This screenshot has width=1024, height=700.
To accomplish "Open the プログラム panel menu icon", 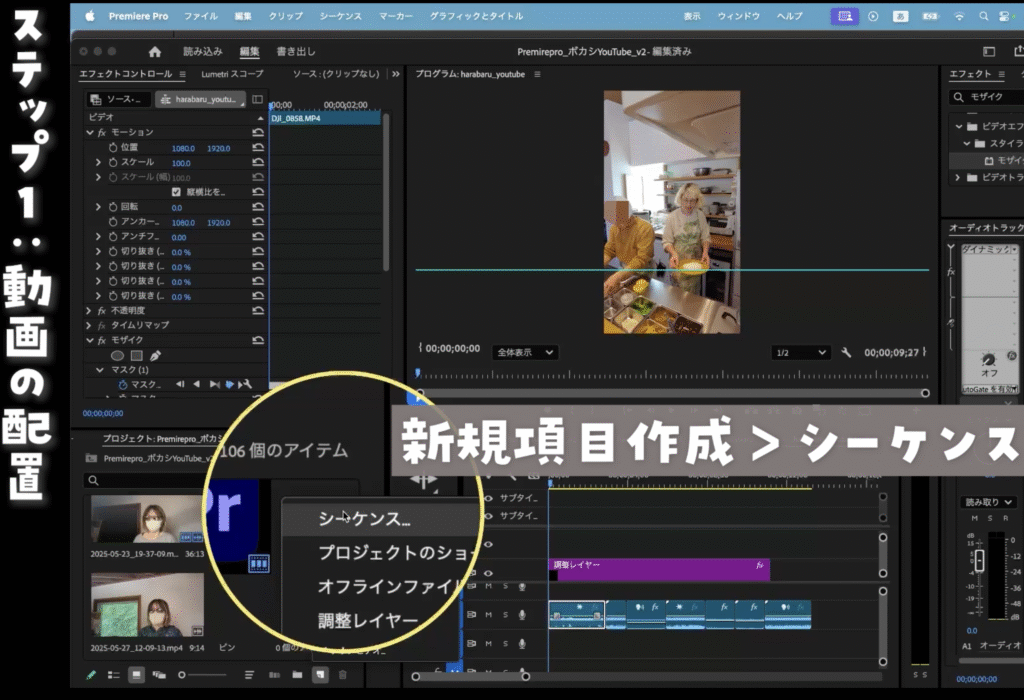I will (x=537, y=74).
